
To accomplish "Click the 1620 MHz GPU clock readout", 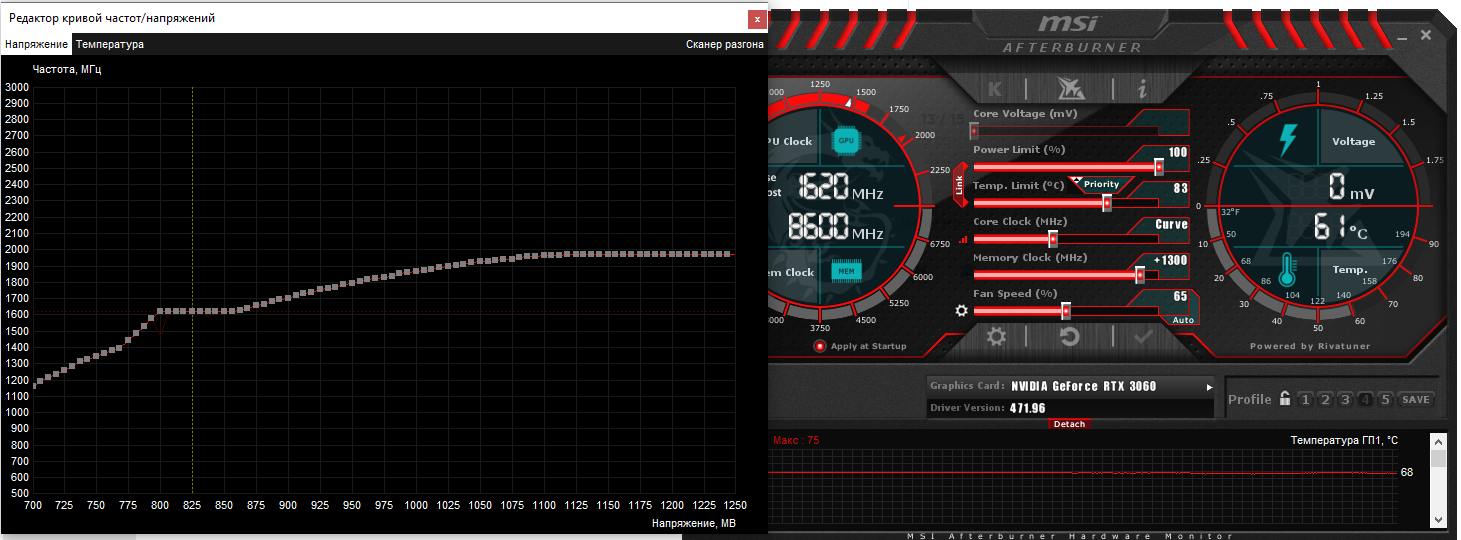I will (840, 186).
